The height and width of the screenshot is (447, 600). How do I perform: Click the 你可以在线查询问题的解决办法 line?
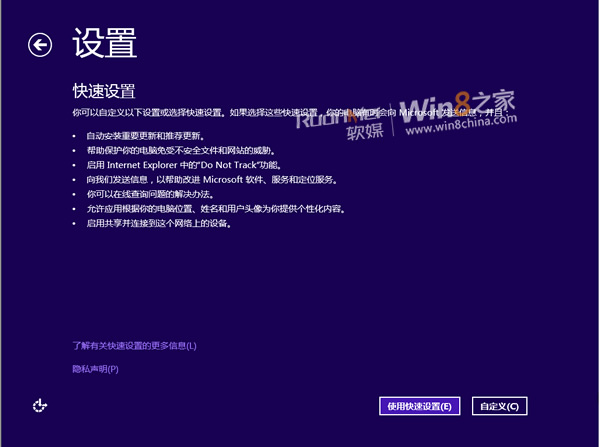pos(150,194)
